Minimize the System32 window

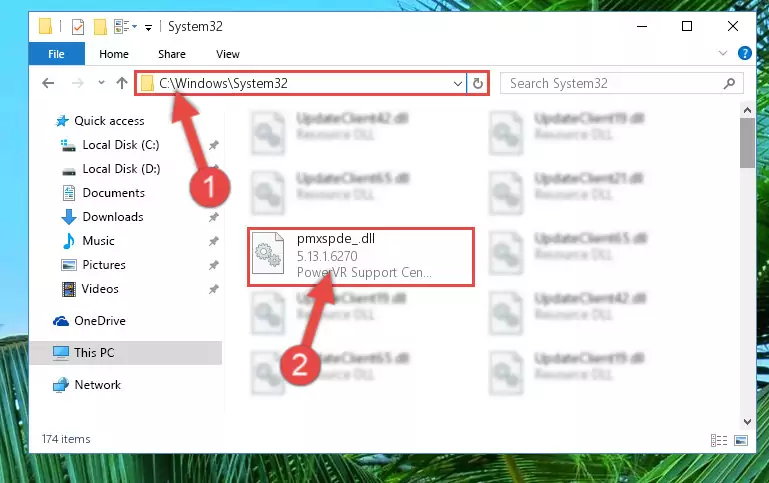(x=642, y=26)
